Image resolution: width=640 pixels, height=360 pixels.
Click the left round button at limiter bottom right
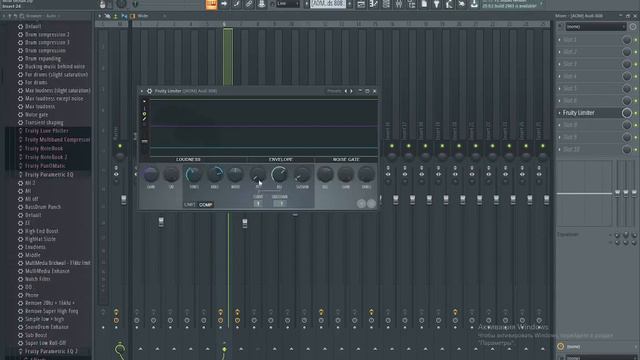pos(361,203)
